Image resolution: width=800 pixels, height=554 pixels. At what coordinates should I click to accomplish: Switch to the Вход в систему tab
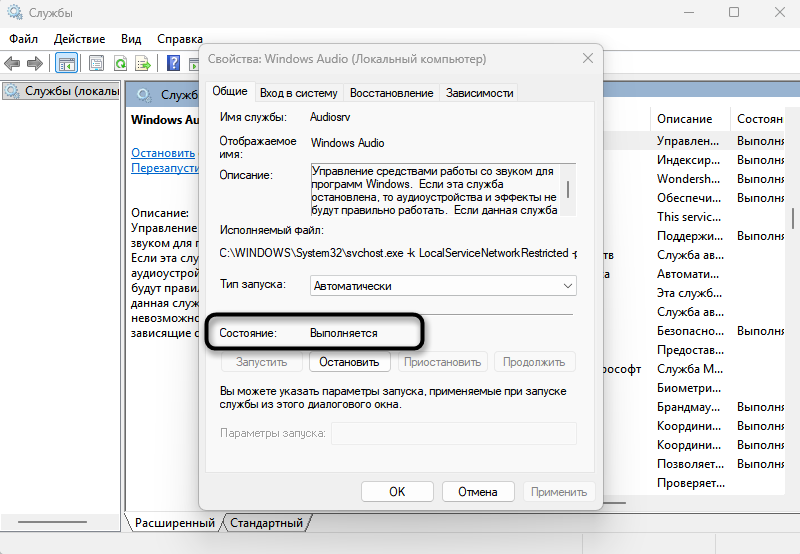(298, 93)
